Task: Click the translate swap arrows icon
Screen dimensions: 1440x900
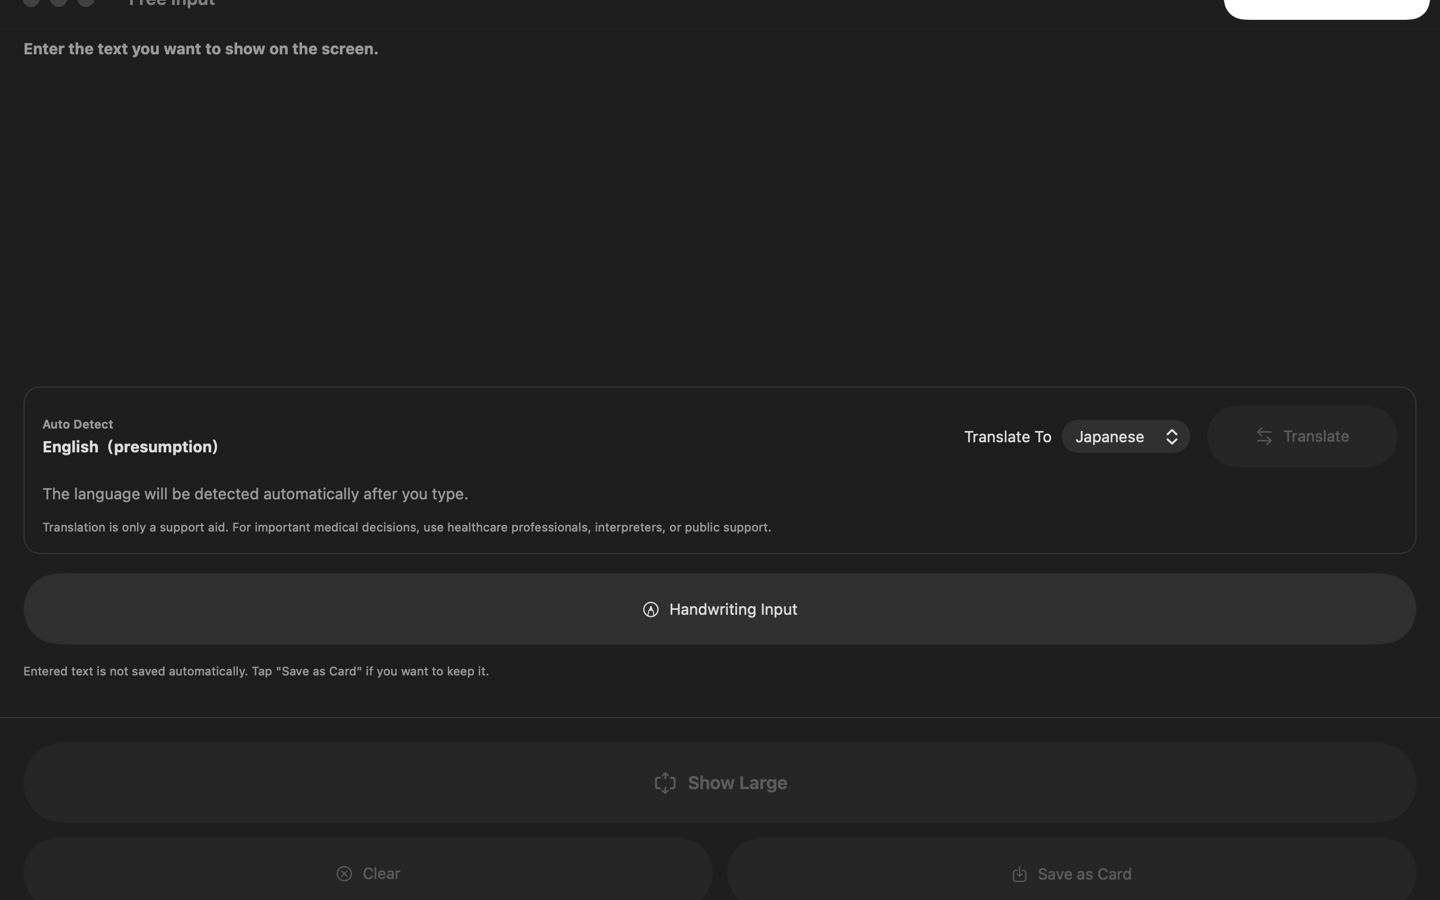Action: 1264,437
